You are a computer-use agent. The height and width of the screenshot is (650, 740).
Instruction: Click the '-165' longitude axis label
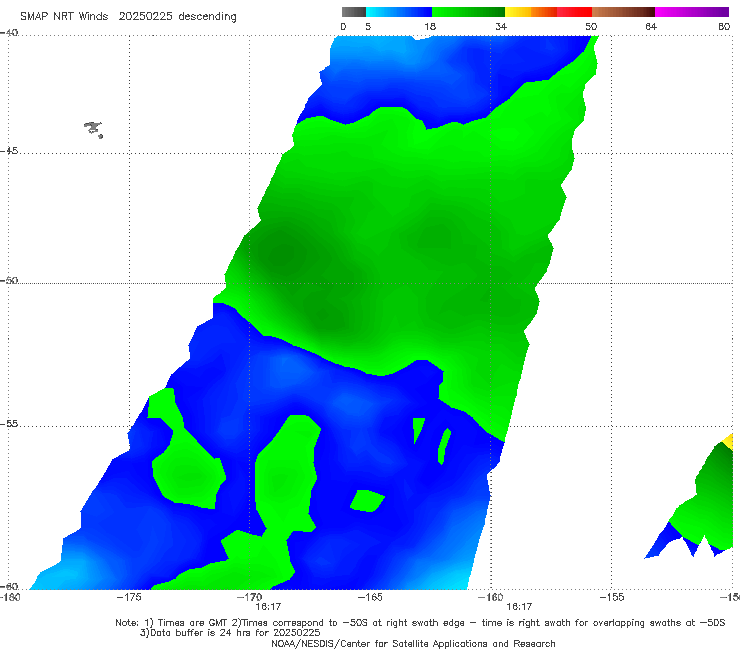370,597
